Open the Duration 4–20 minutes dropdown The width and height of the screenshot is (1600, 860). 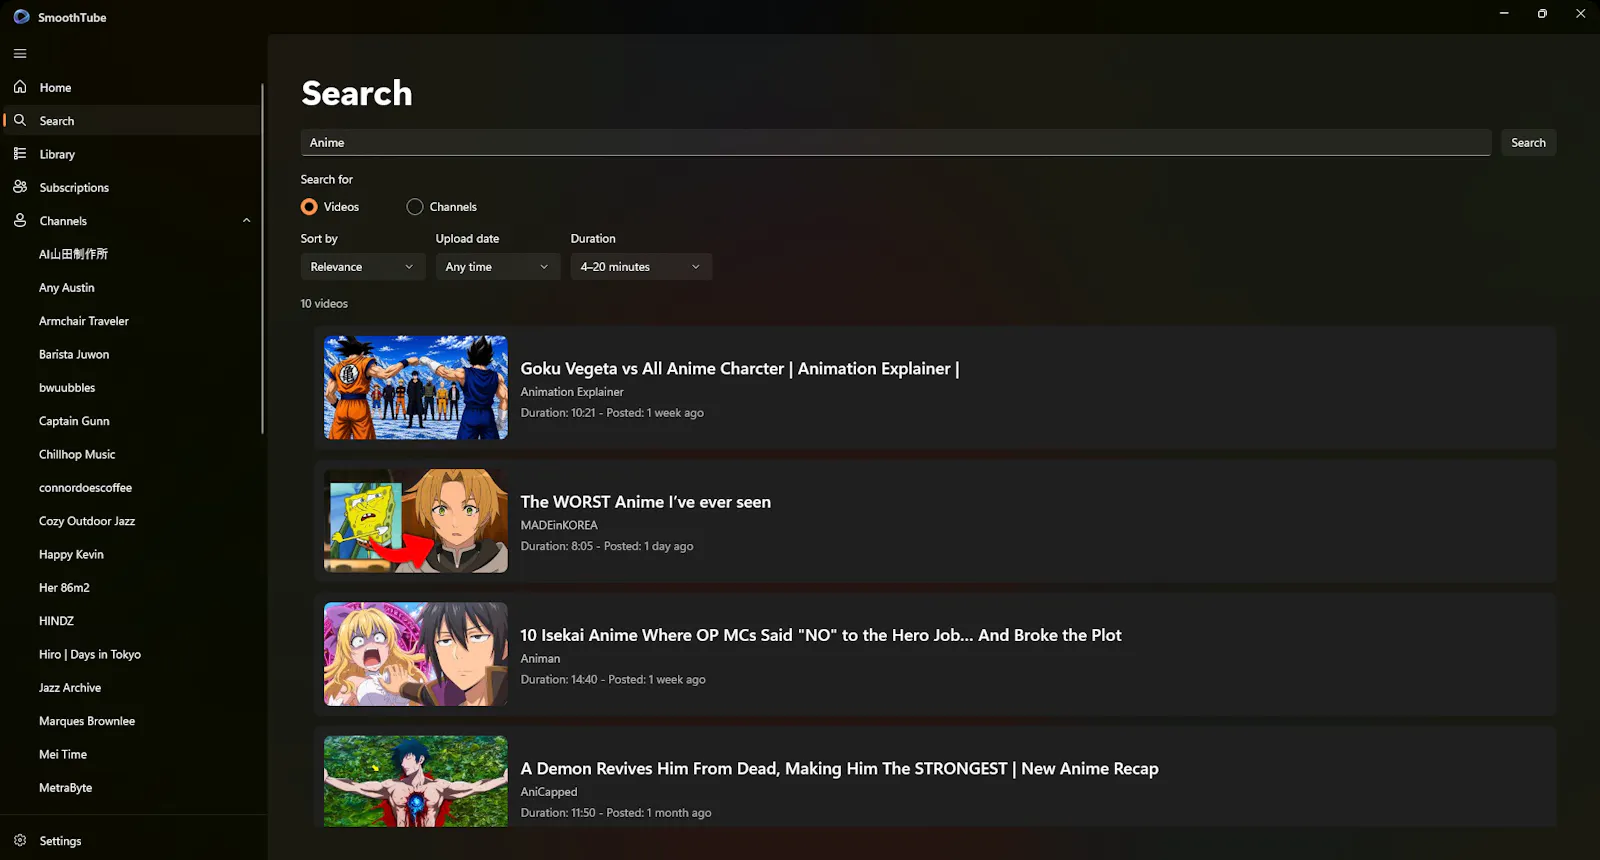[641, 267]
